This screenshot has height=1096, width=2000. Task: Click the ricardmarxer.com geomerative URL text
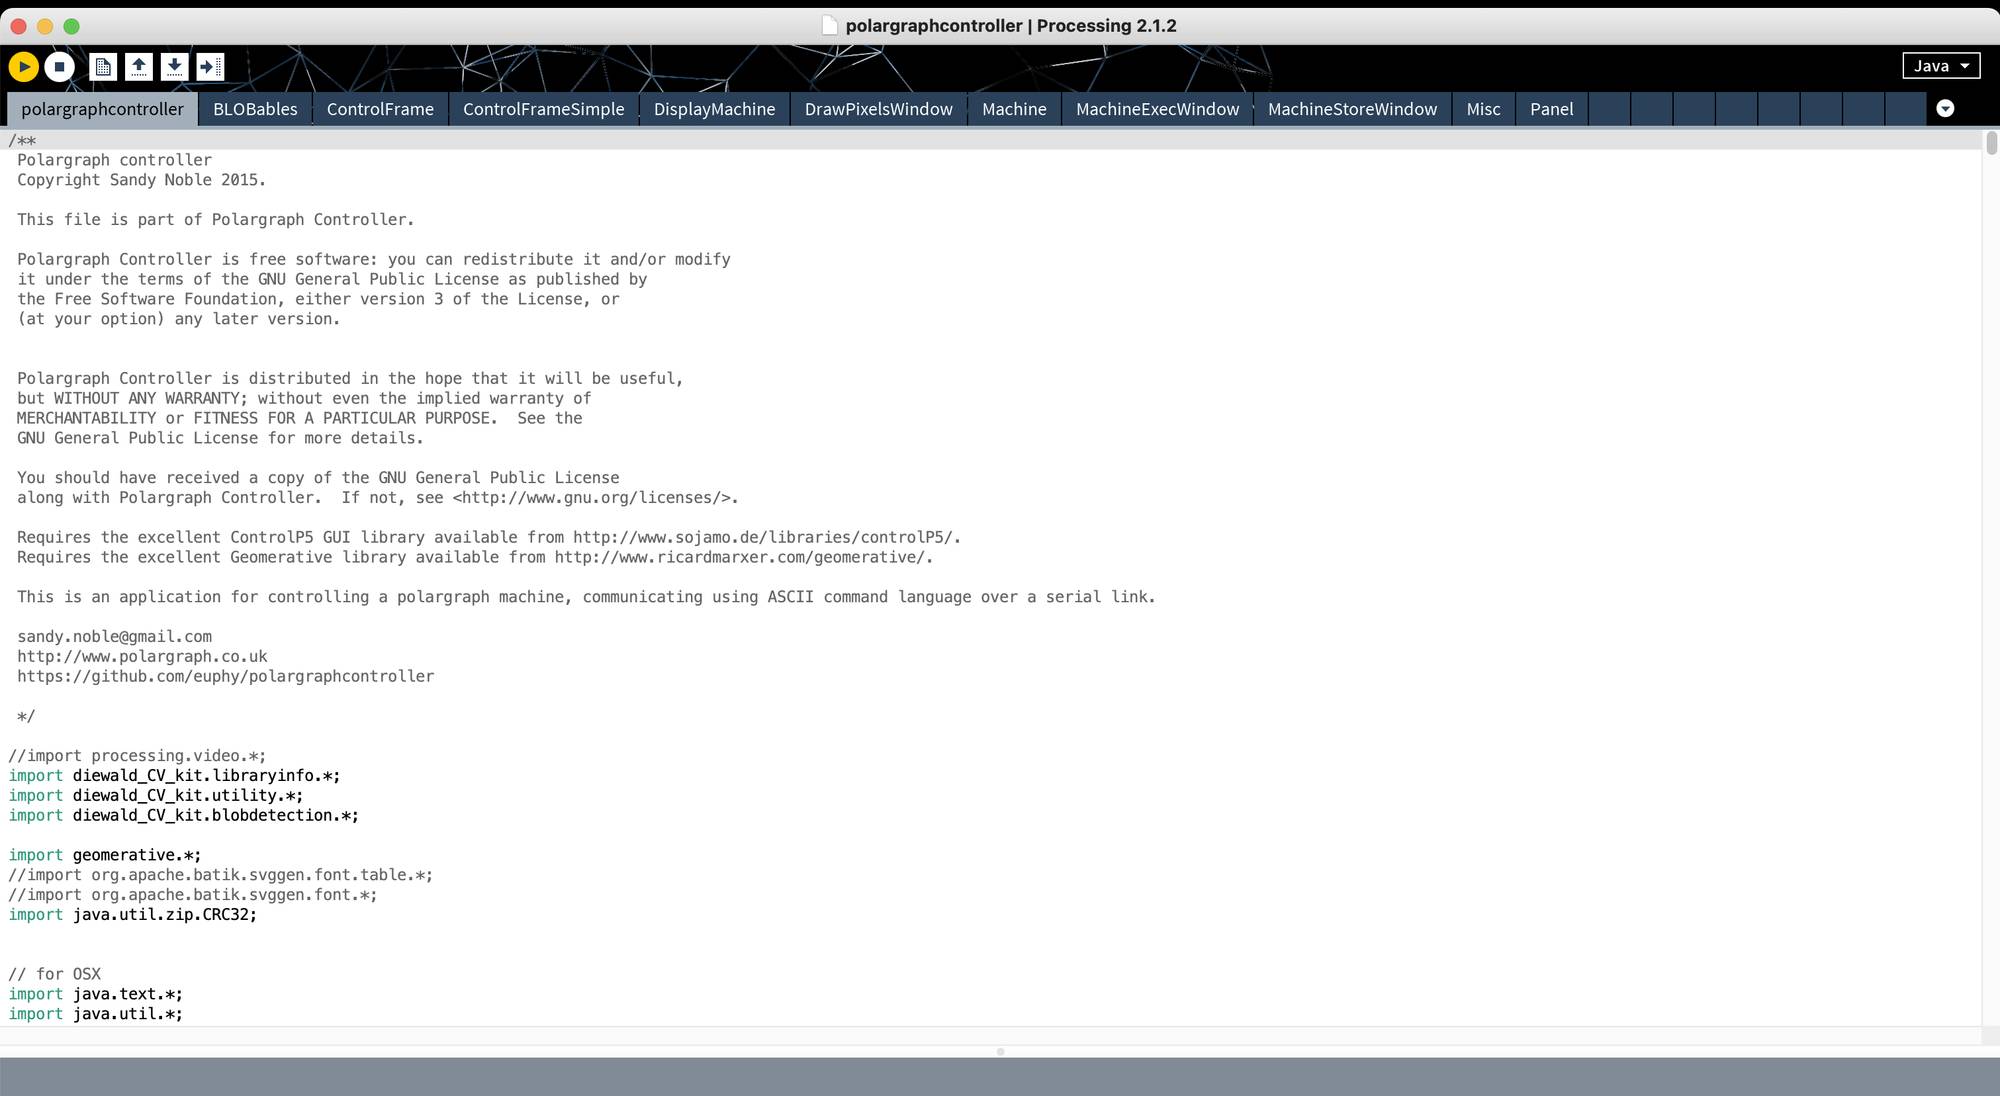[741, 557]
